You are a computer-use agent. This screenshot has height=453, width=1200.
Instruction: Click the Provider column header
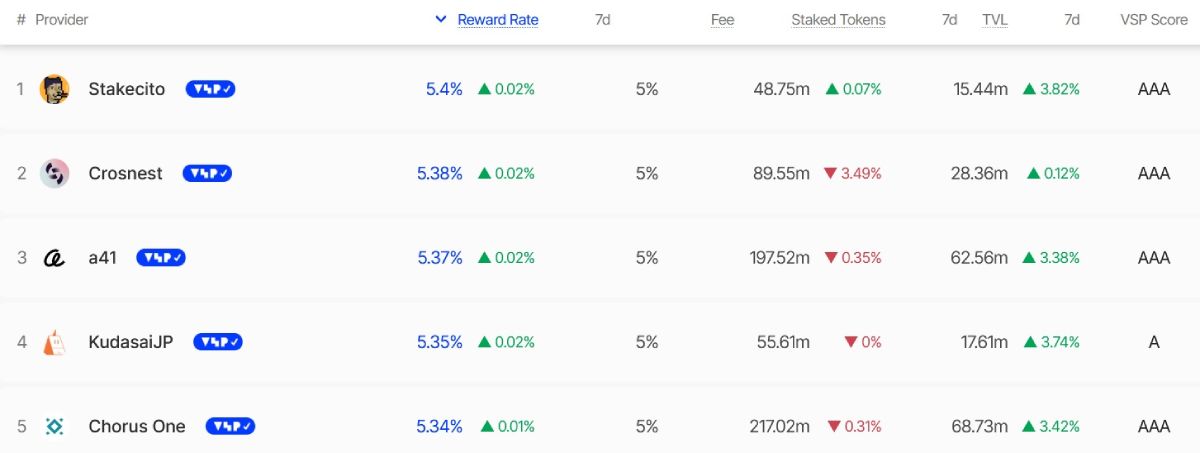tap(62, 19)
